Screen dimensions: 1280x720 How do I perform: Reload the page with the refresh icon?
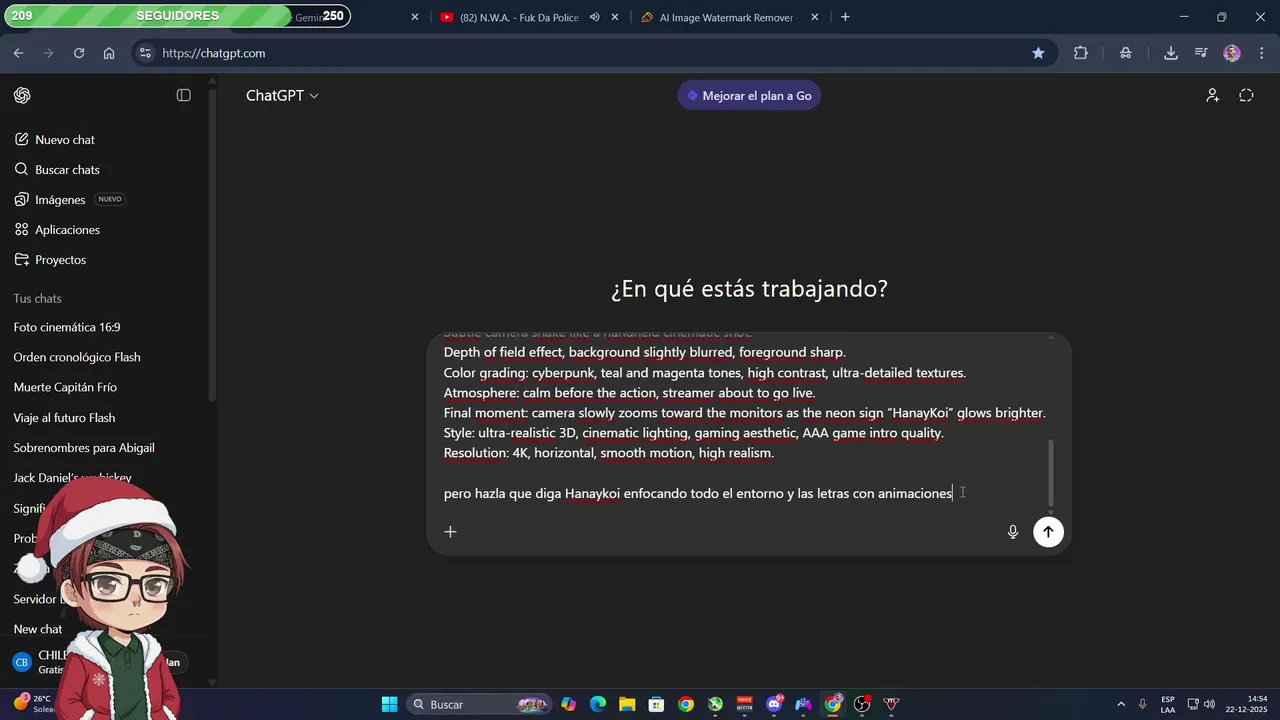(79, 53)
